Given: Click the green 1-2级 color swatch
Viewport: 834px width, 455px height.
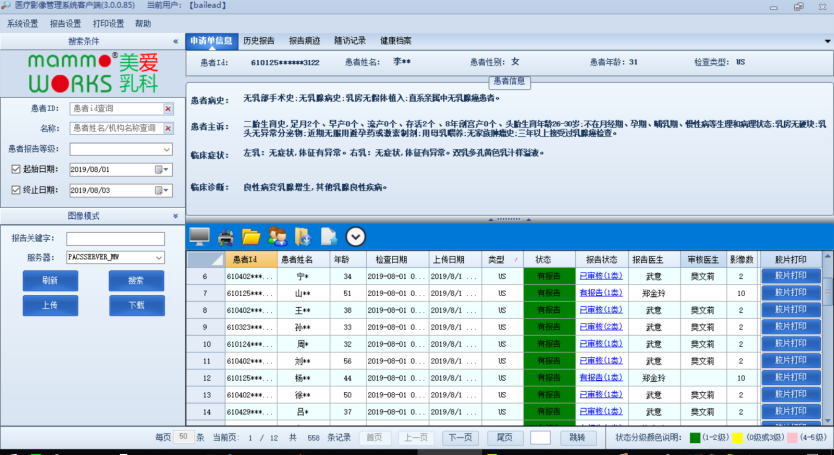Looking at the screenshot, I should pyautogui.click(x=695, y=437).
